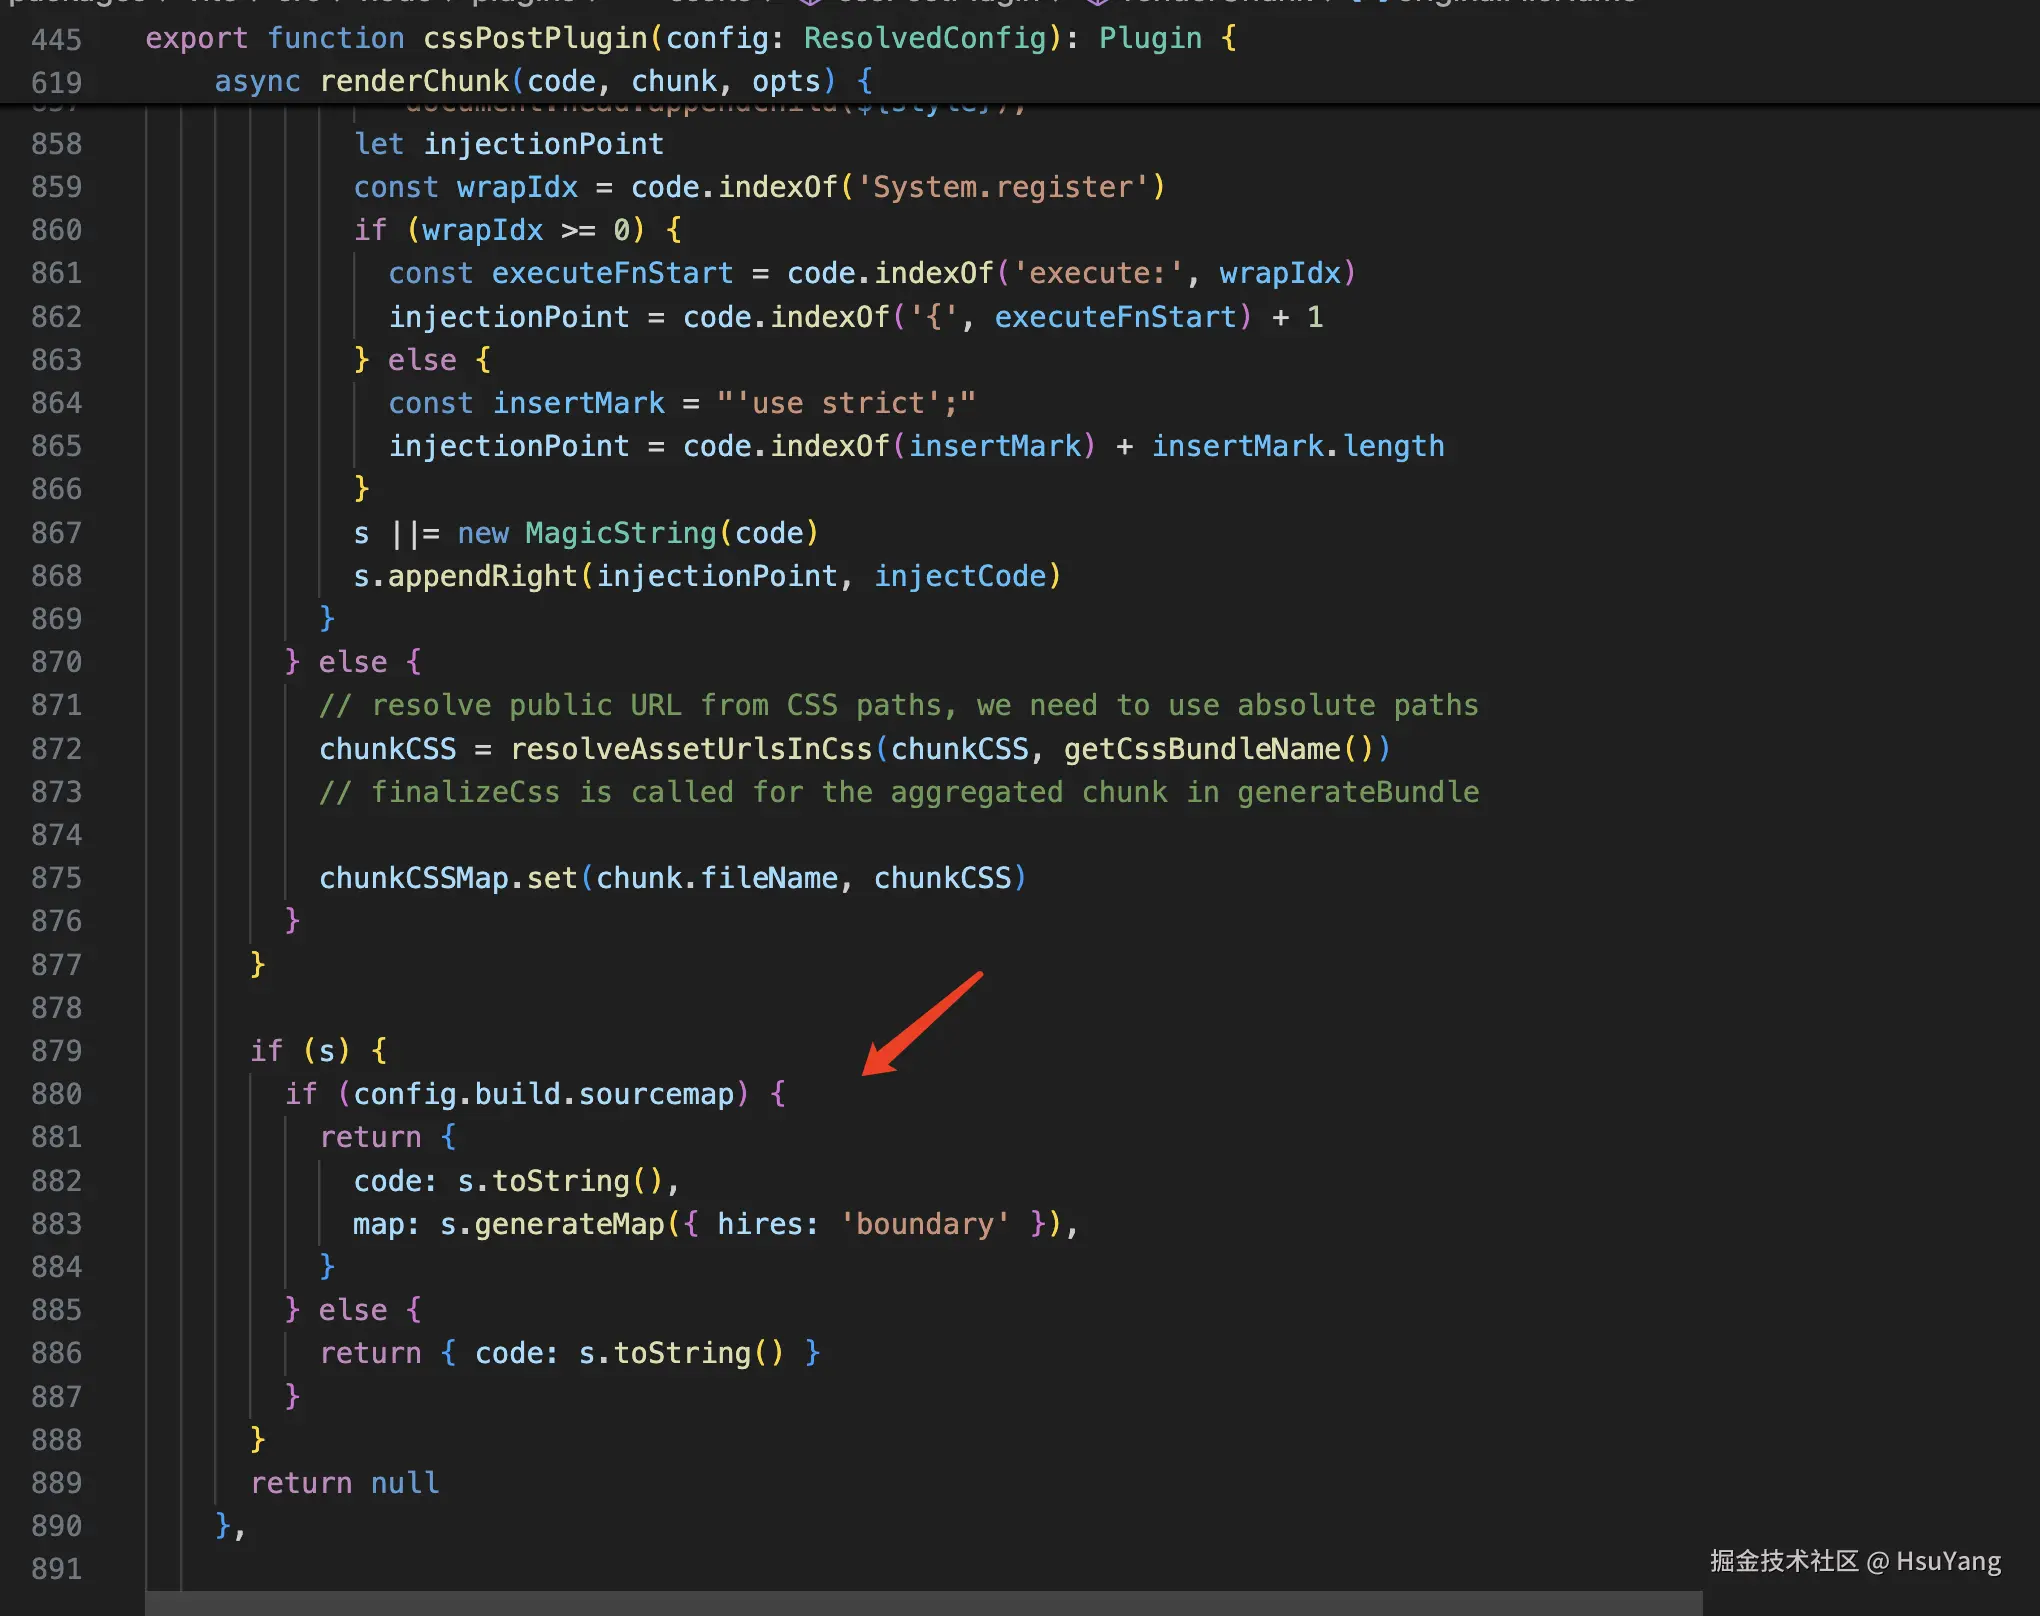2040x1616 pixels.
Task: Place cursor on config.build.sourcemap condition
Action: point(543,1094)
